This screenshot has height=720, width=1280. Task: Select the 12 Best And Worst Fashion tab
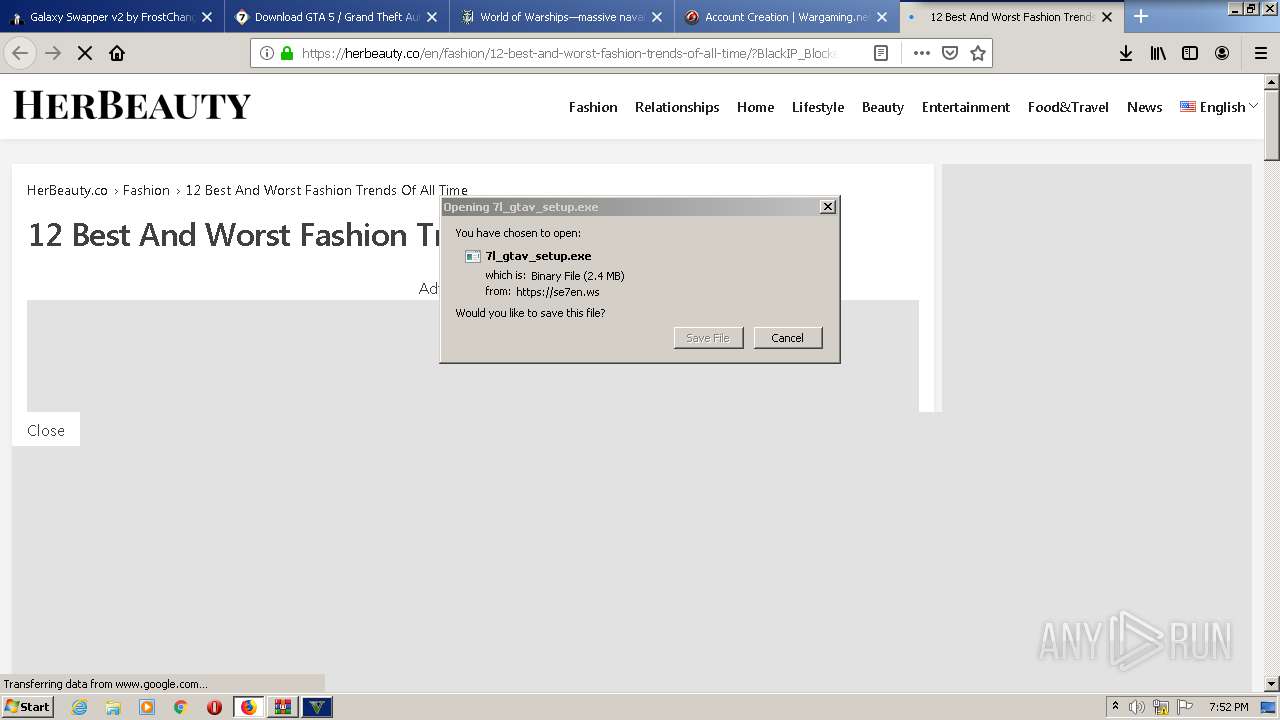point(1012,17)
